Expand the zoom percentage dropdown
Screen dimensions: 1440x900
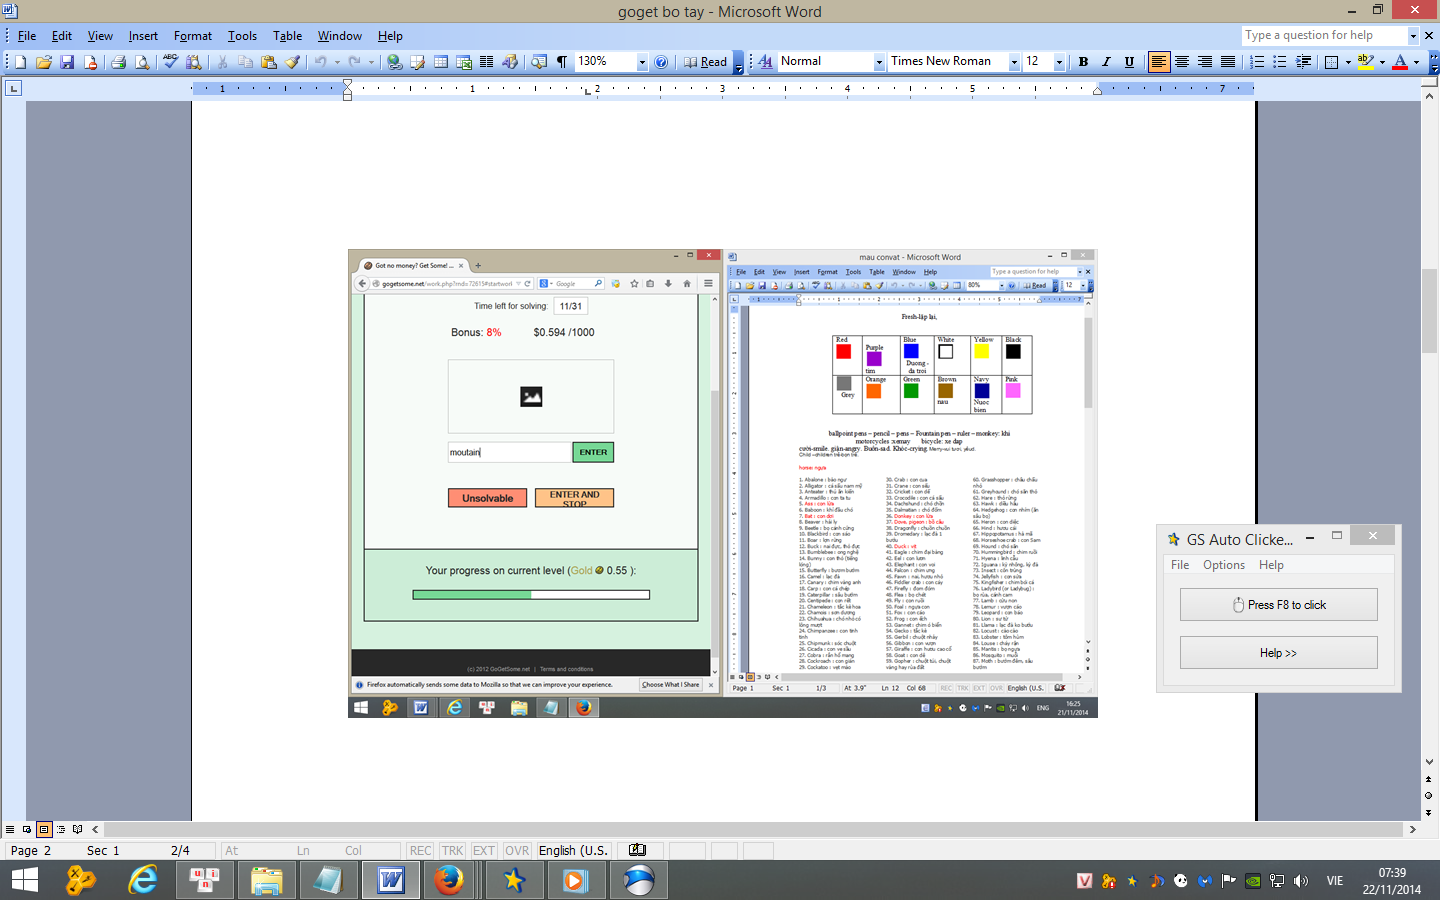[642, 62]
